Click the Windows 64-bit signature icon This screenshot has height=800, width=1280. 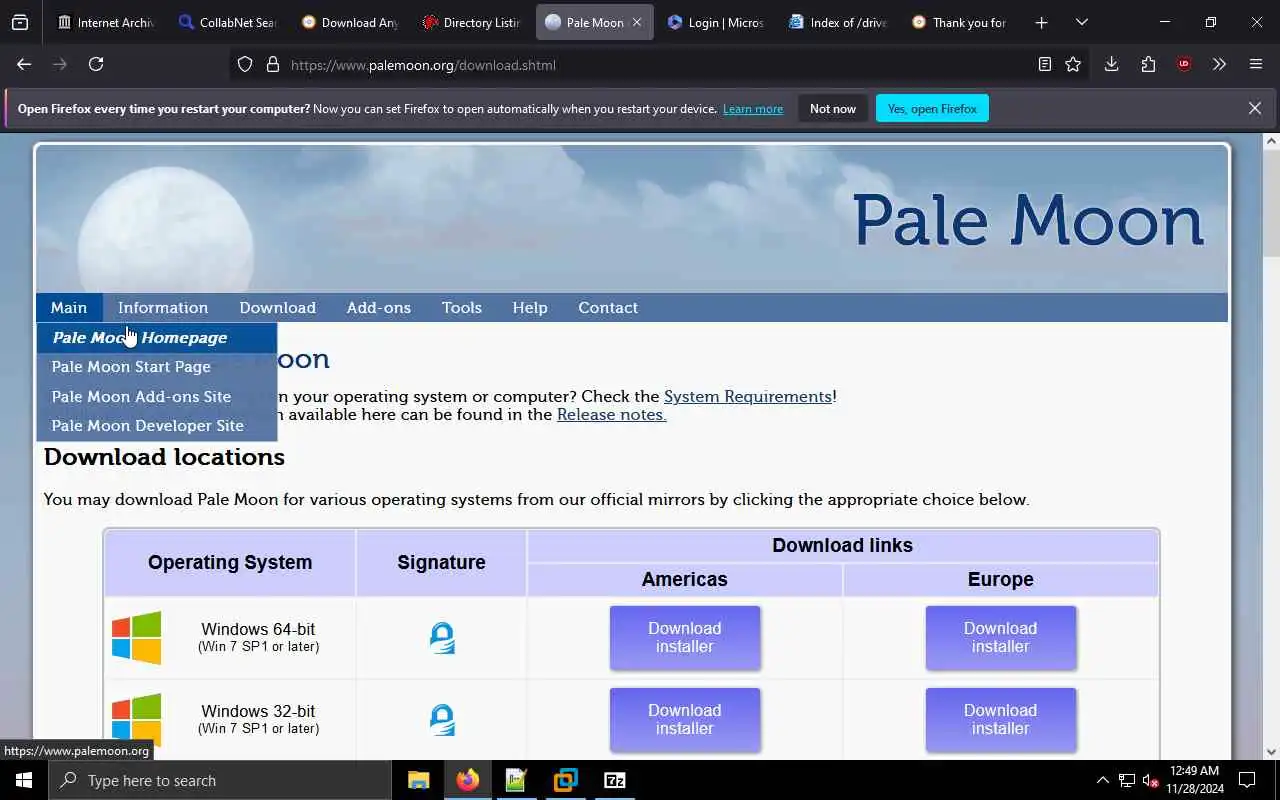point(441,638)
